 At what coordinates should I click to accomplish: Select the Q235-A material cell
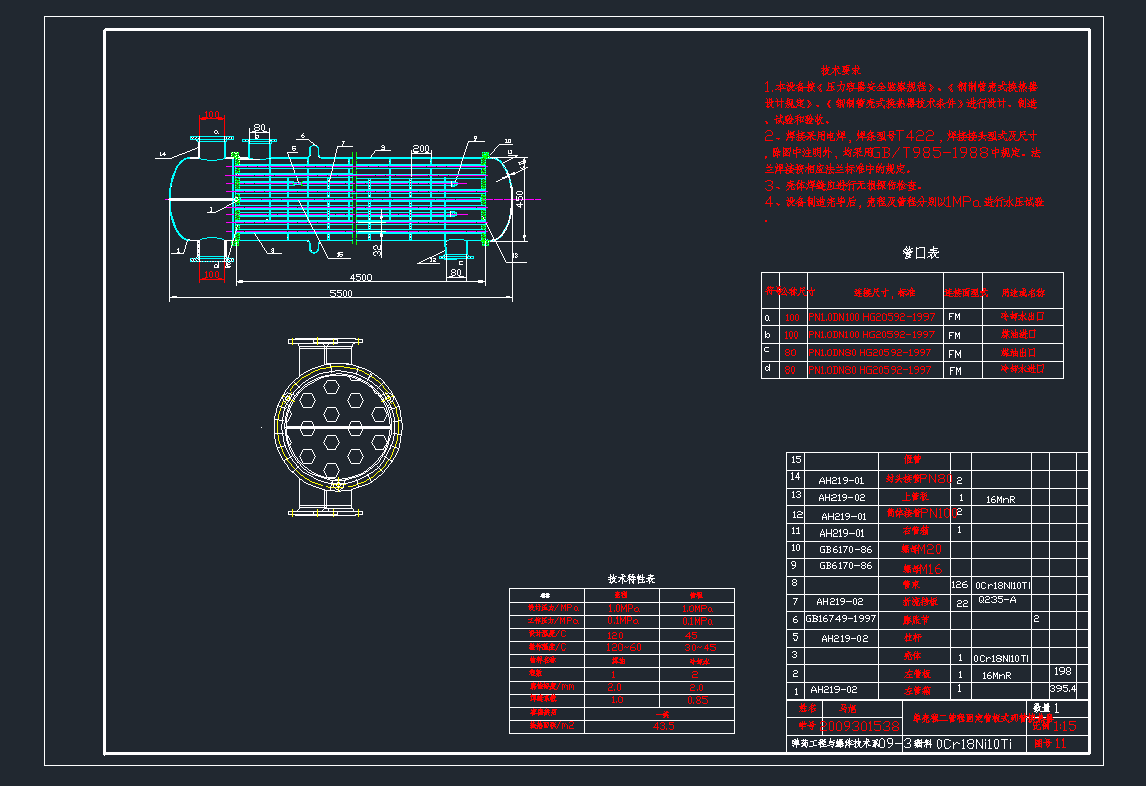coord(996,600)
